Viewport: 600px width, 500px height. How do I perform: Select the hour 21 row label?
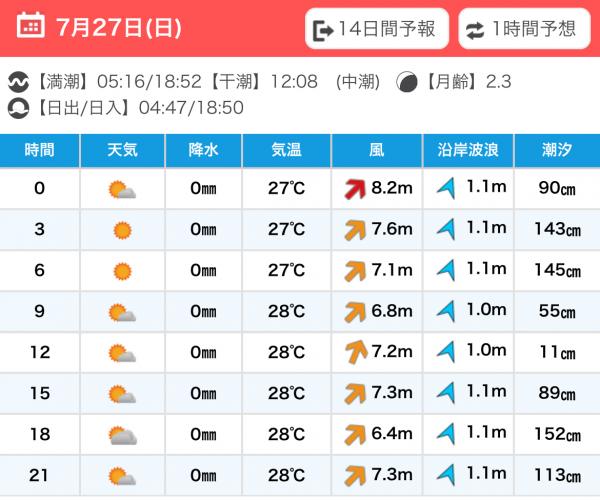(x=39, y=475)
